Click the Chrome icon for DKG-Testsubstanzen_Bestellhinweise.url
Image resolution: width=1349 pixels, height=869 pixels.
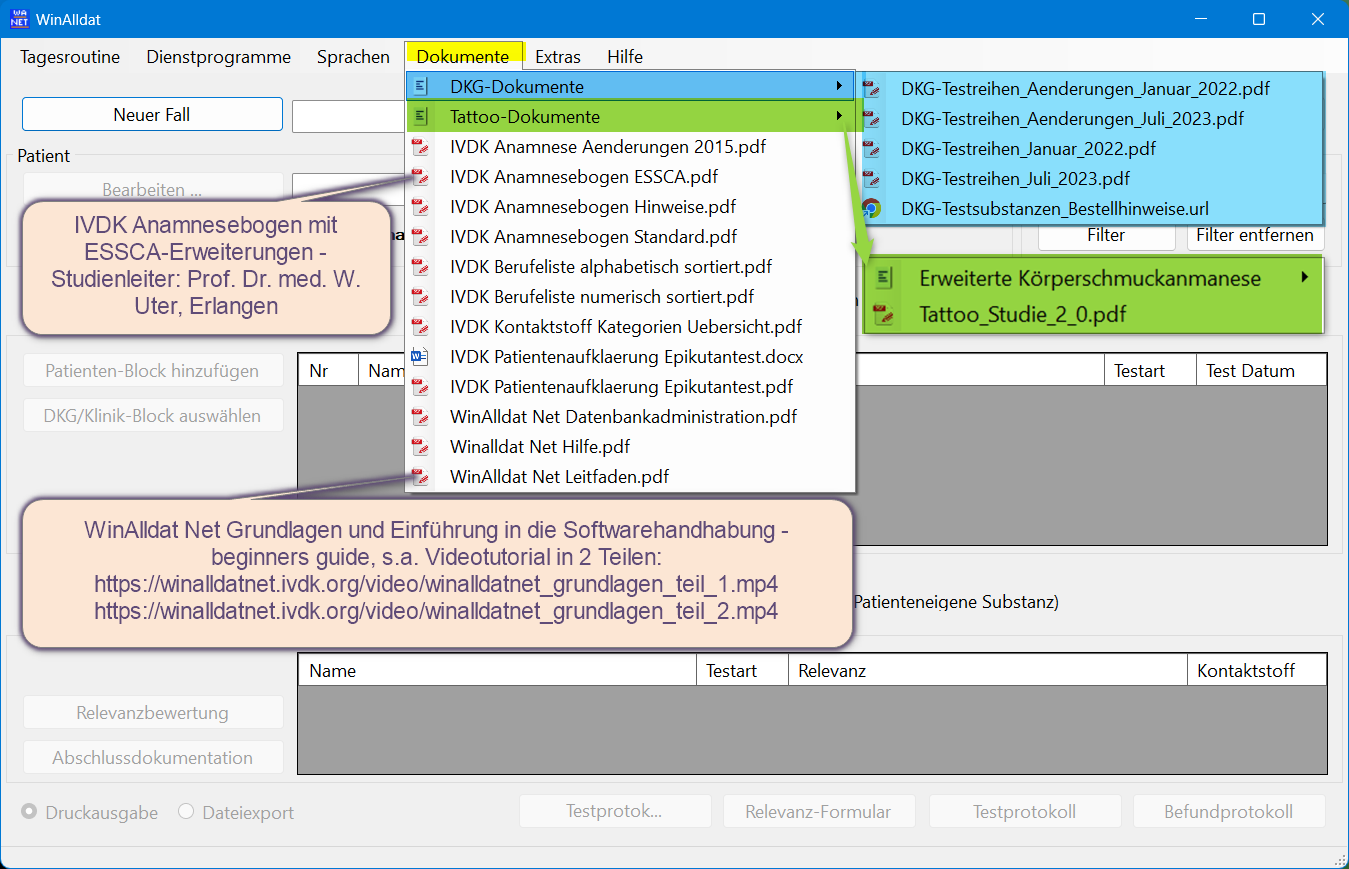[x=872, y=209]
